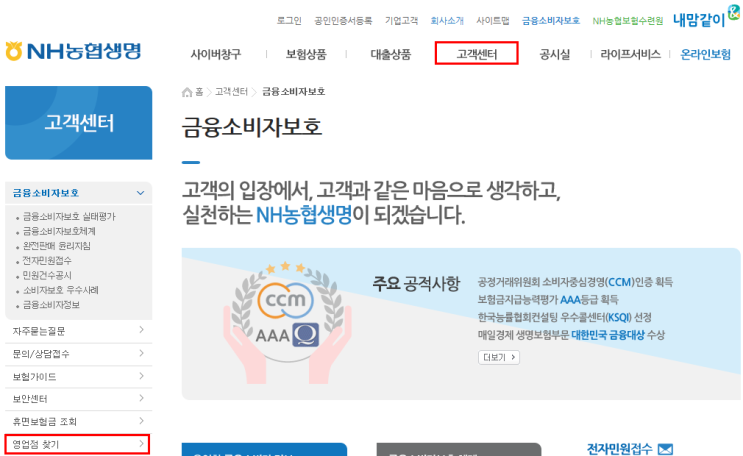Expand the 자주묻는질문 sidebar chevron
This screenshot has height=456, width=743.
141,330
